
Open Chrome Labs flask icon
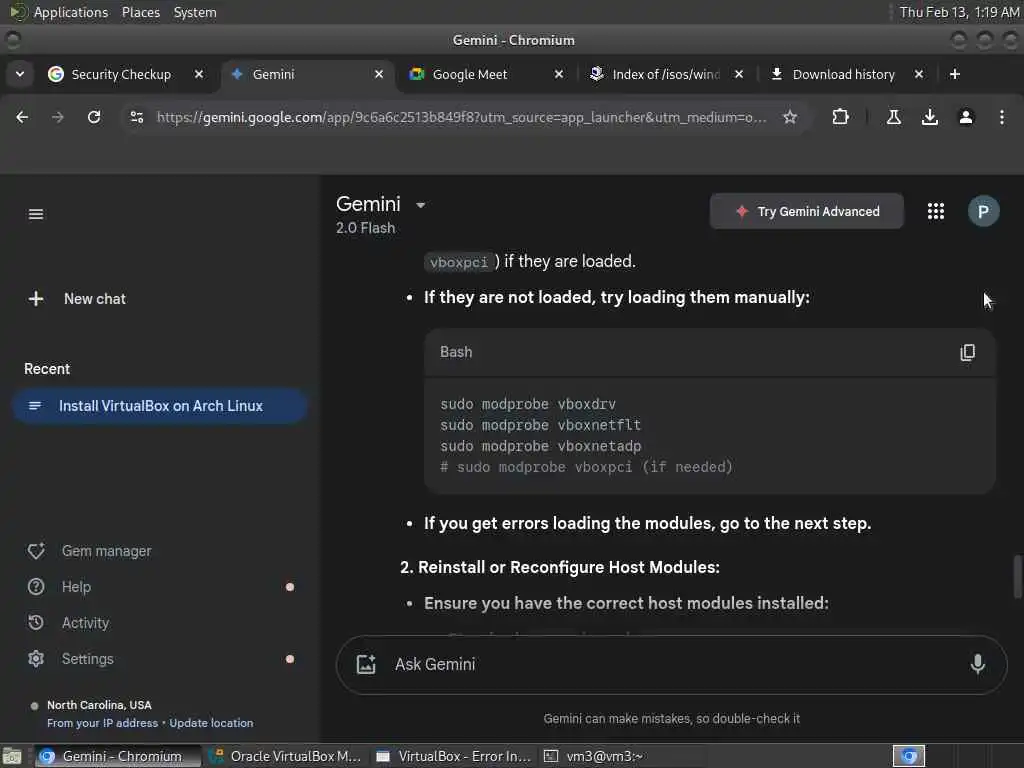893,117
